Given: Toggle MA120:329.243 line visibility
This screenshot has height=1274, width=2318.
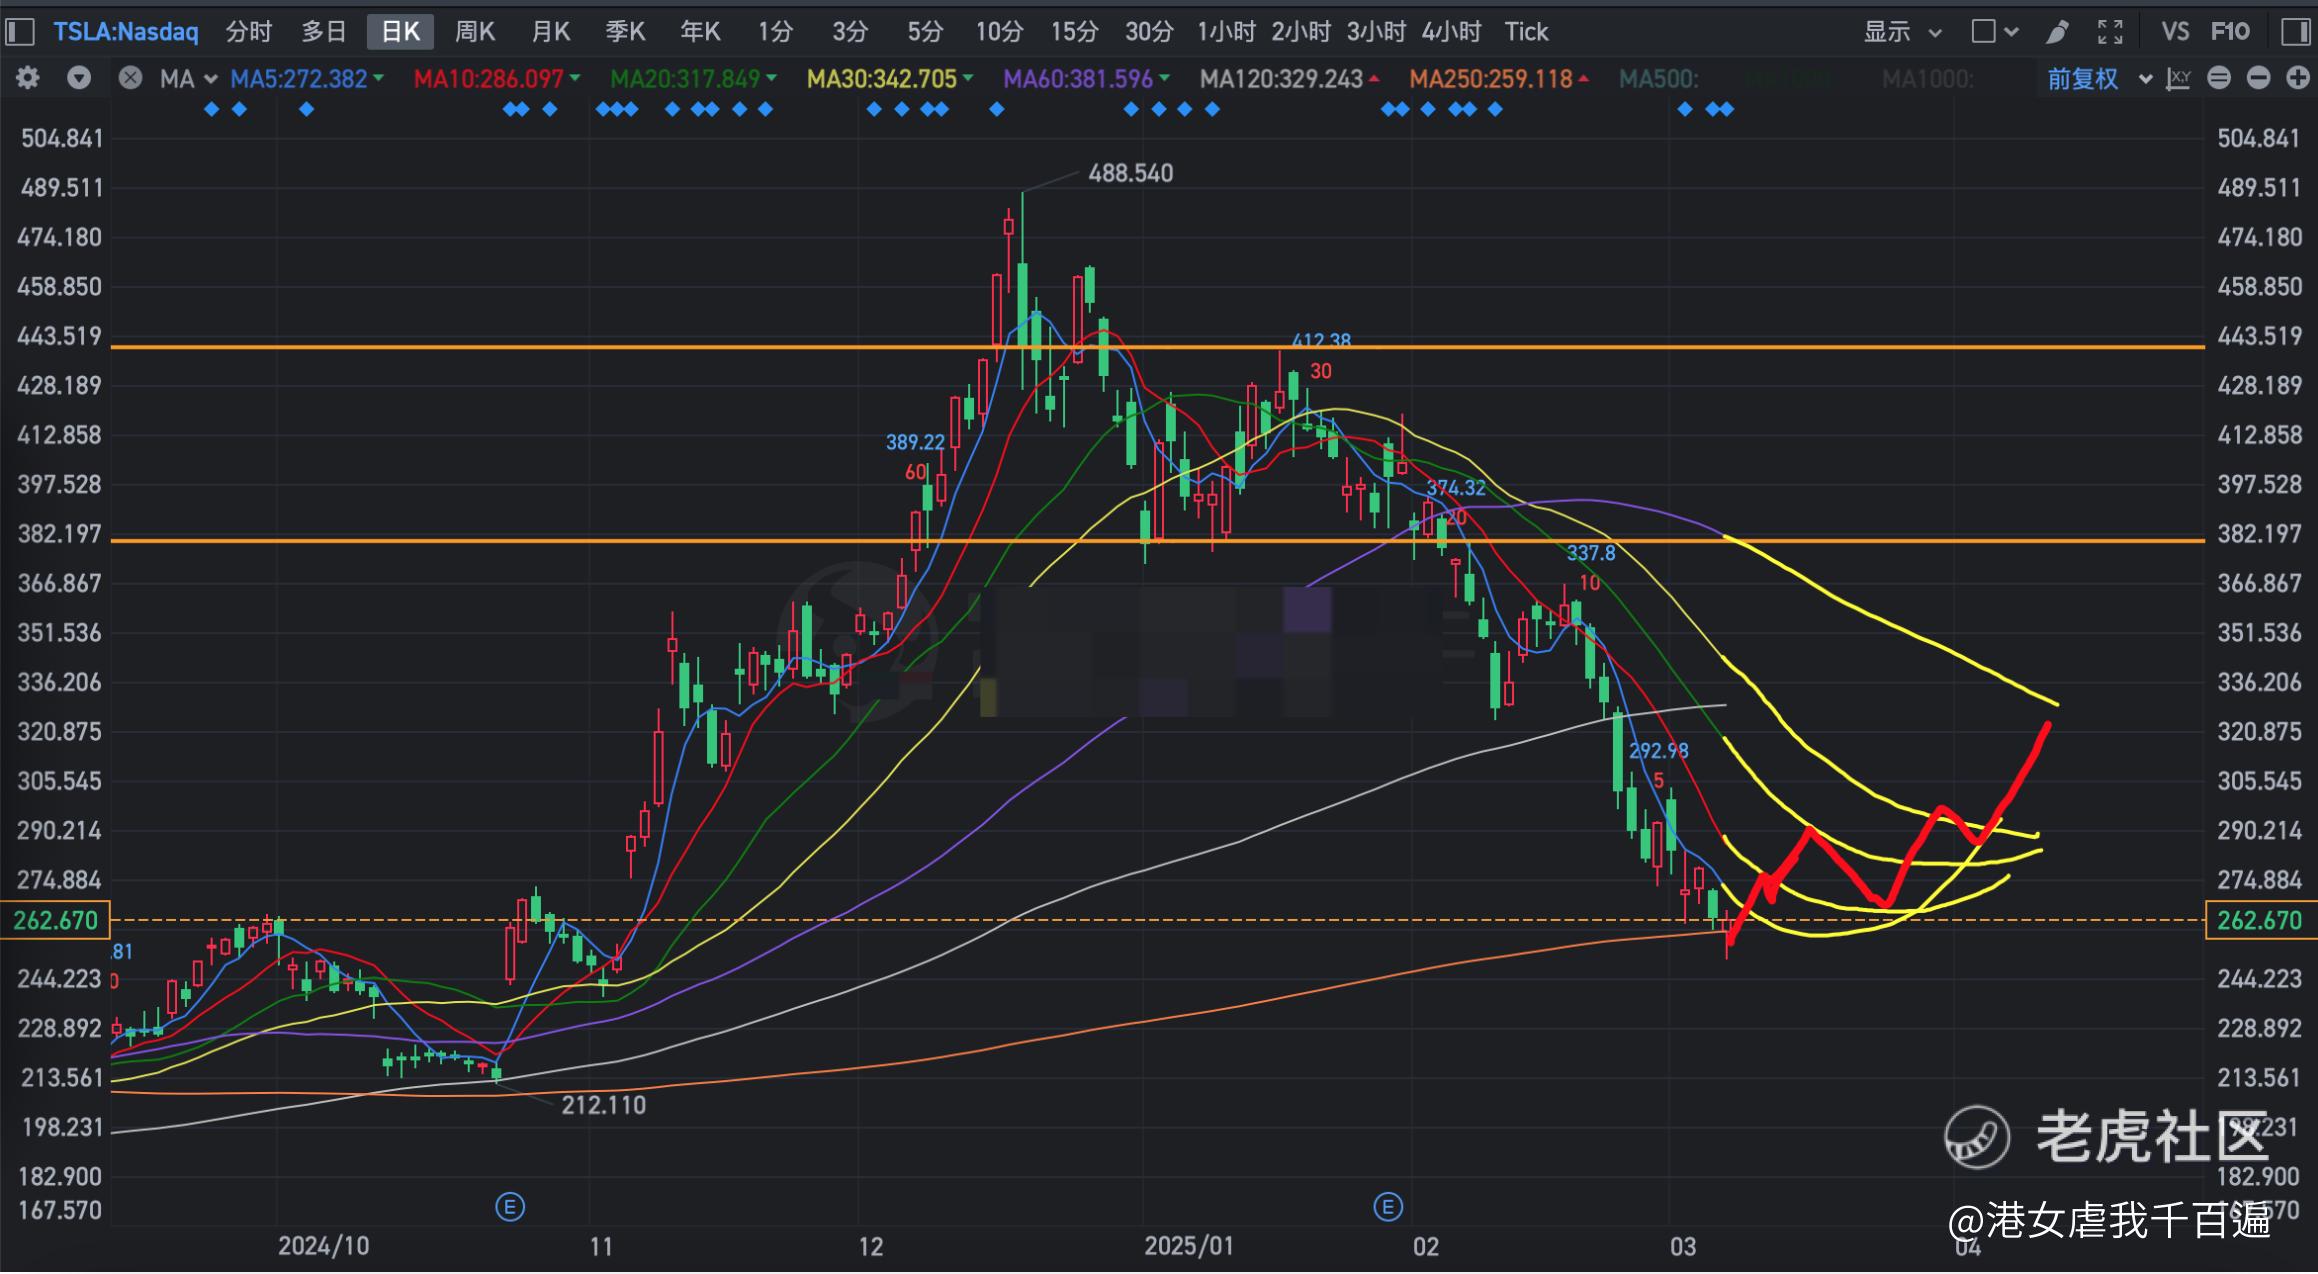Looking at the screenshot, I should (x=1290, y=78).
